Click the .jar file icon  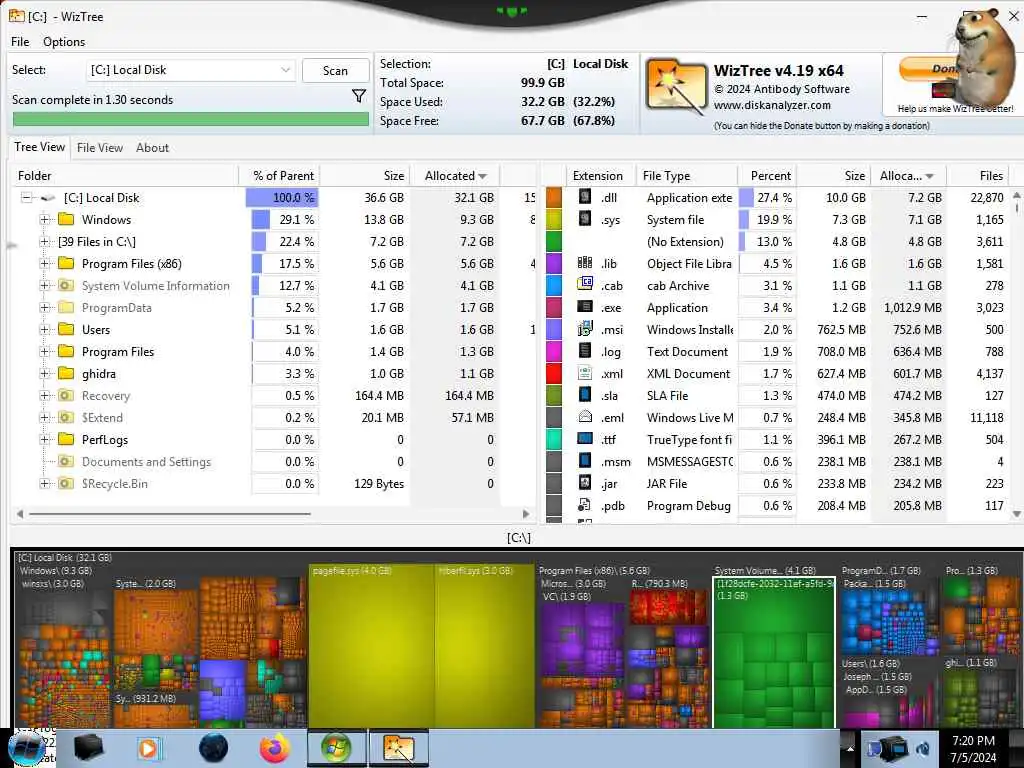(x=585, y=483)
